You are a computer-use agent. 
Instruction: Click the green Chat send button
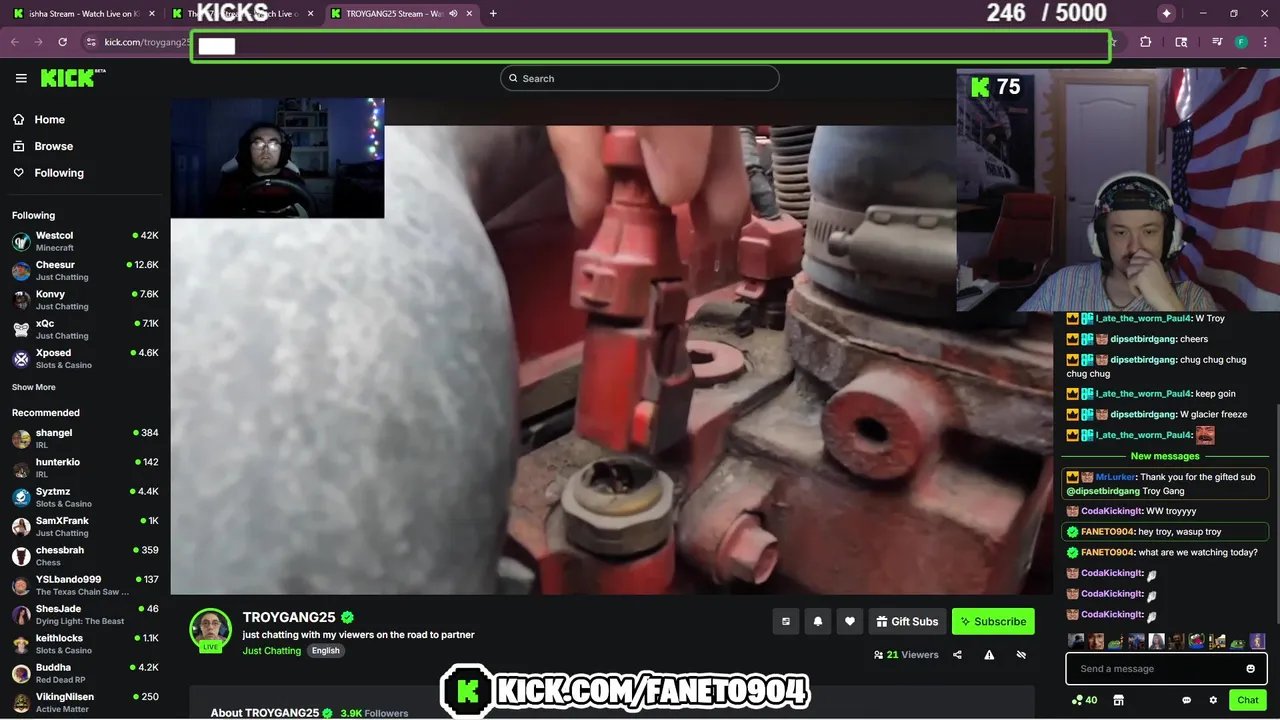(1248, 700)
